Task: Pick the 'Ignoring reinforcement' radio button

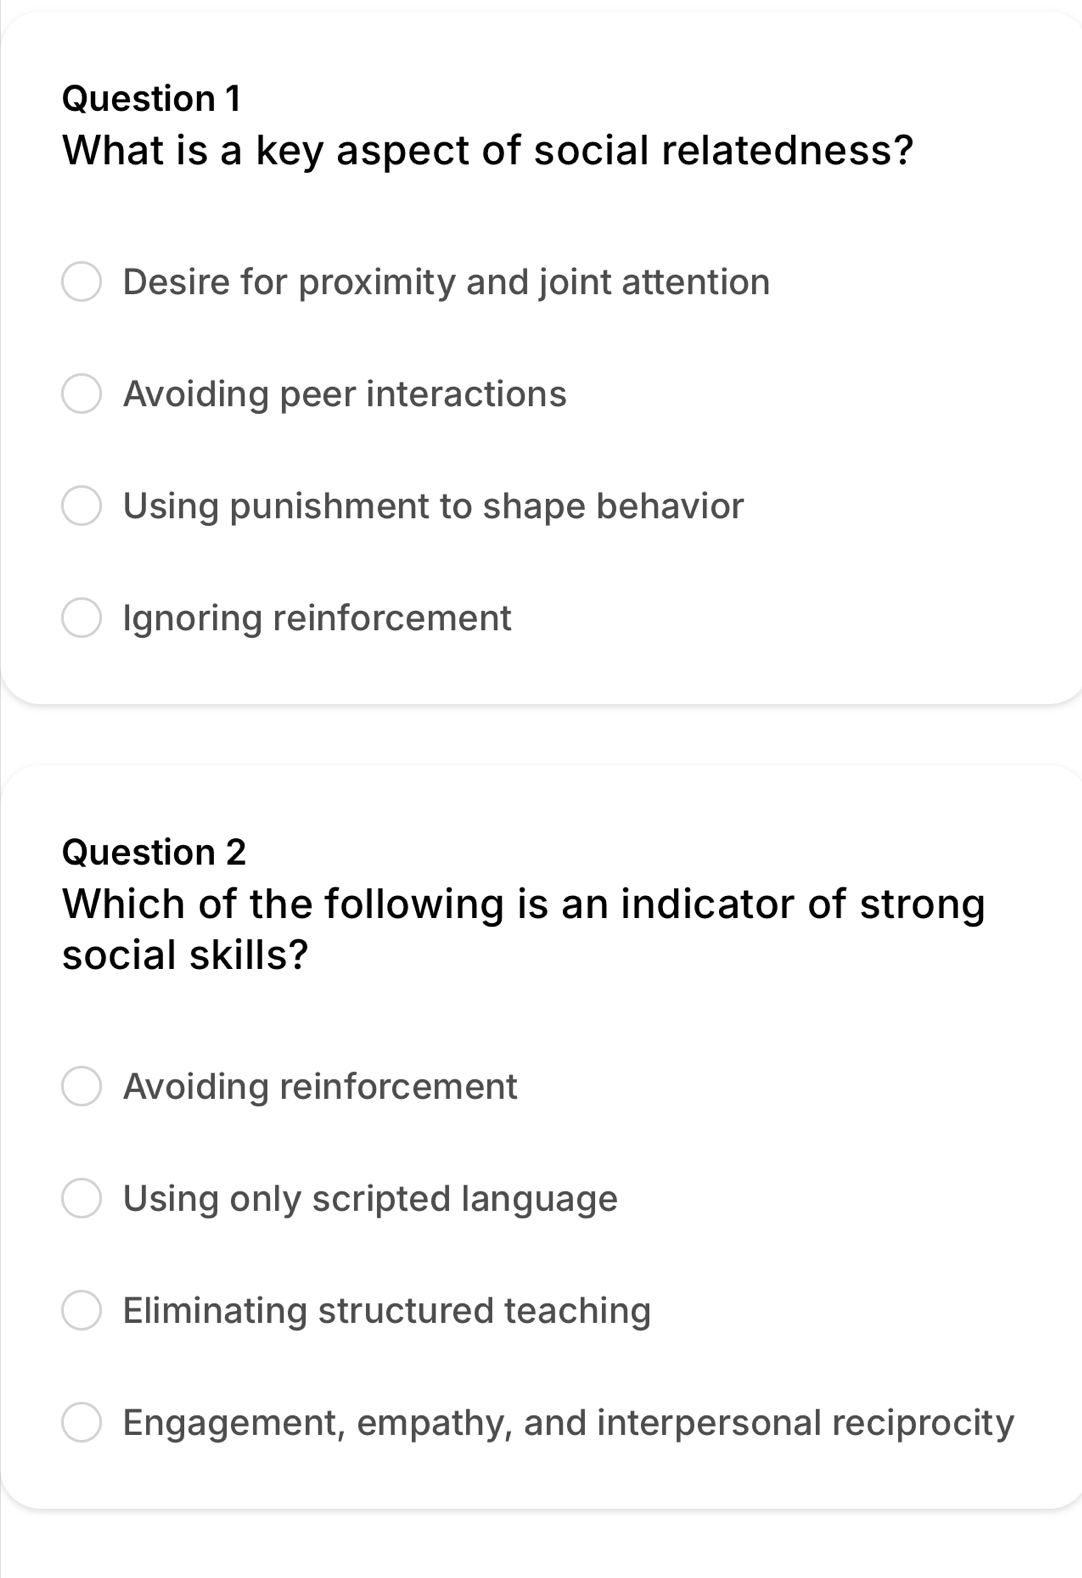Action: (82, 618)
